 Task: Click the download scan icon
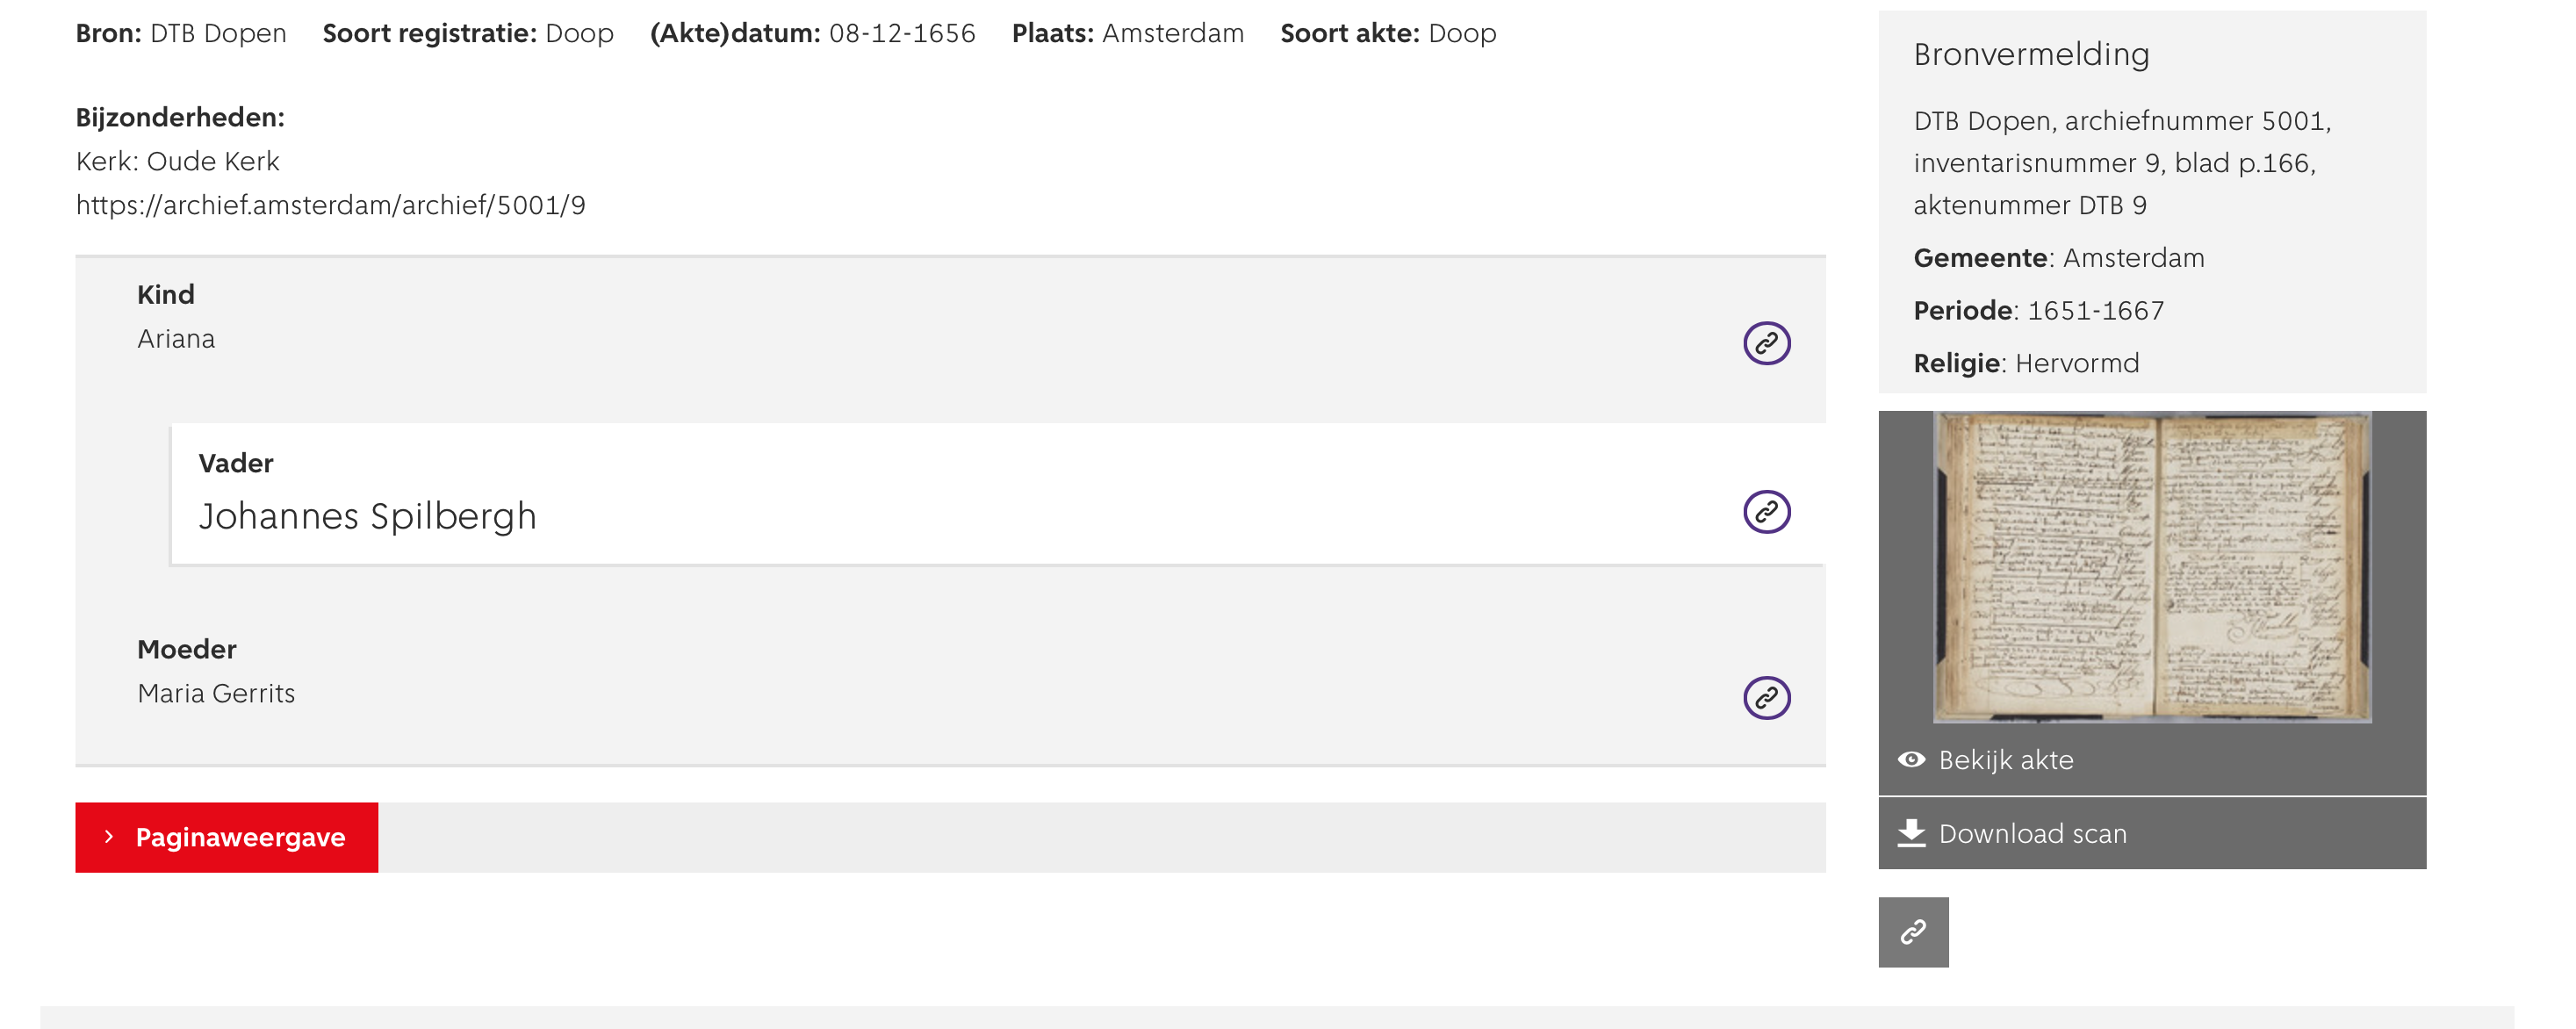[1910, 833]
